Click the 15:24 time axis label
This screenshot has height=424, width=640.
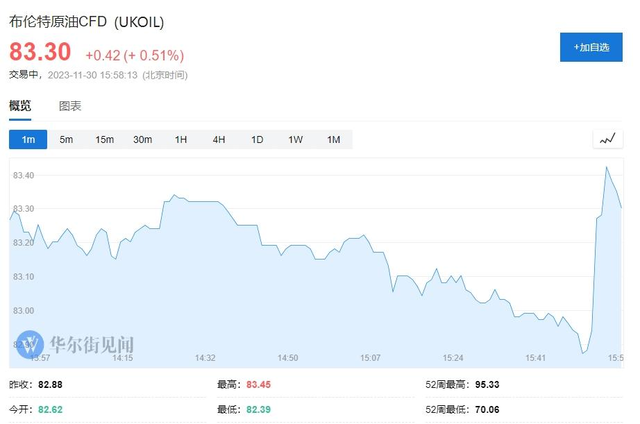click(453, 358)
